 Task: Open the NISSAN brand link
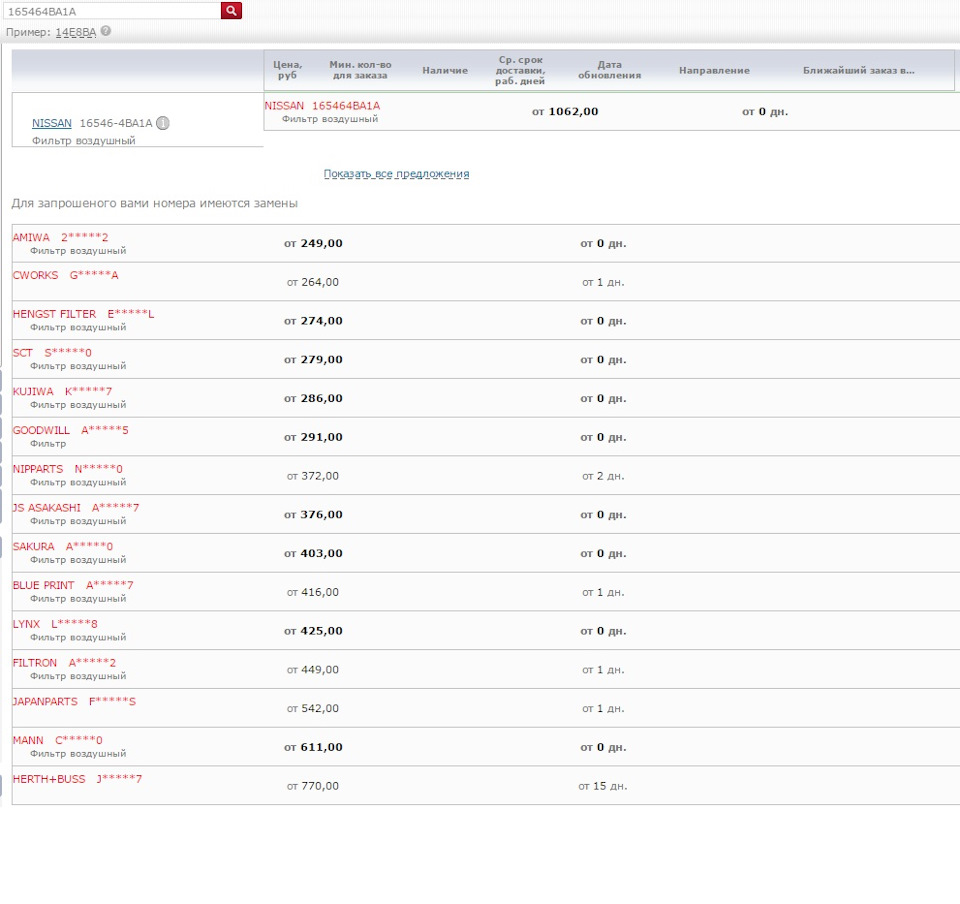coord(51,123)
